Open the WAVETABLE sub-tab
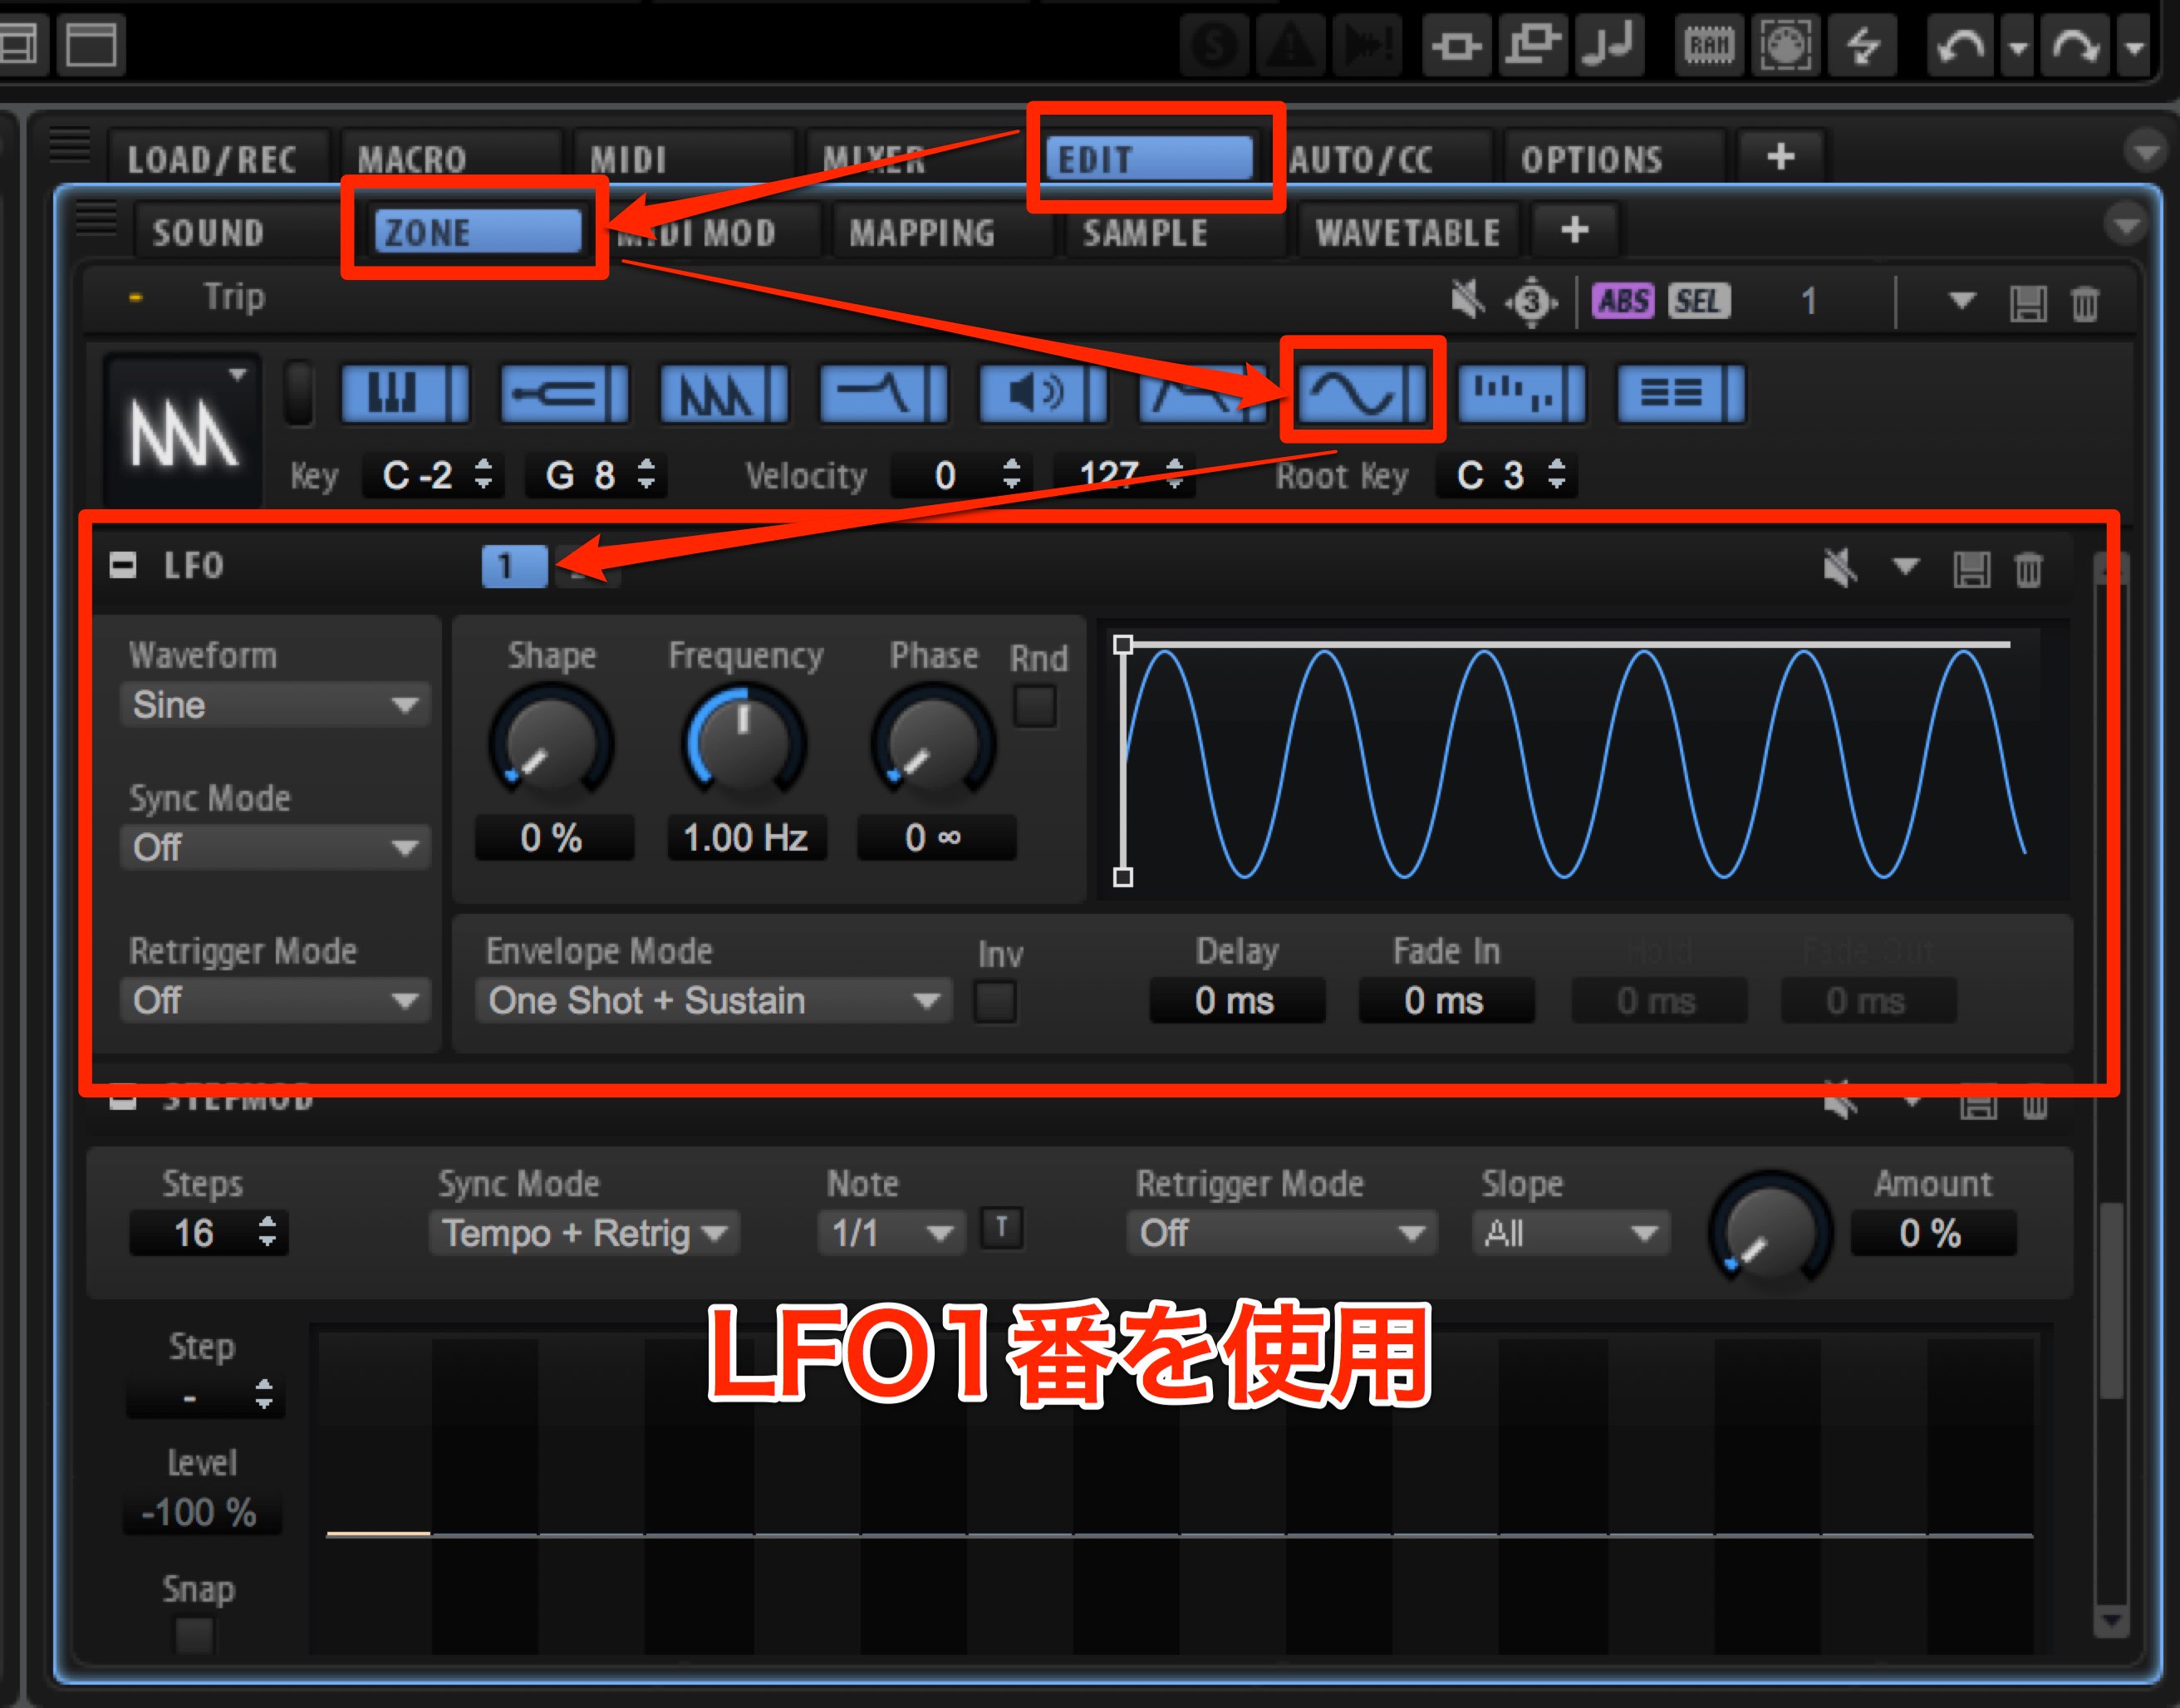This screenshot has width=2180, height=1708. point(1408,232)
